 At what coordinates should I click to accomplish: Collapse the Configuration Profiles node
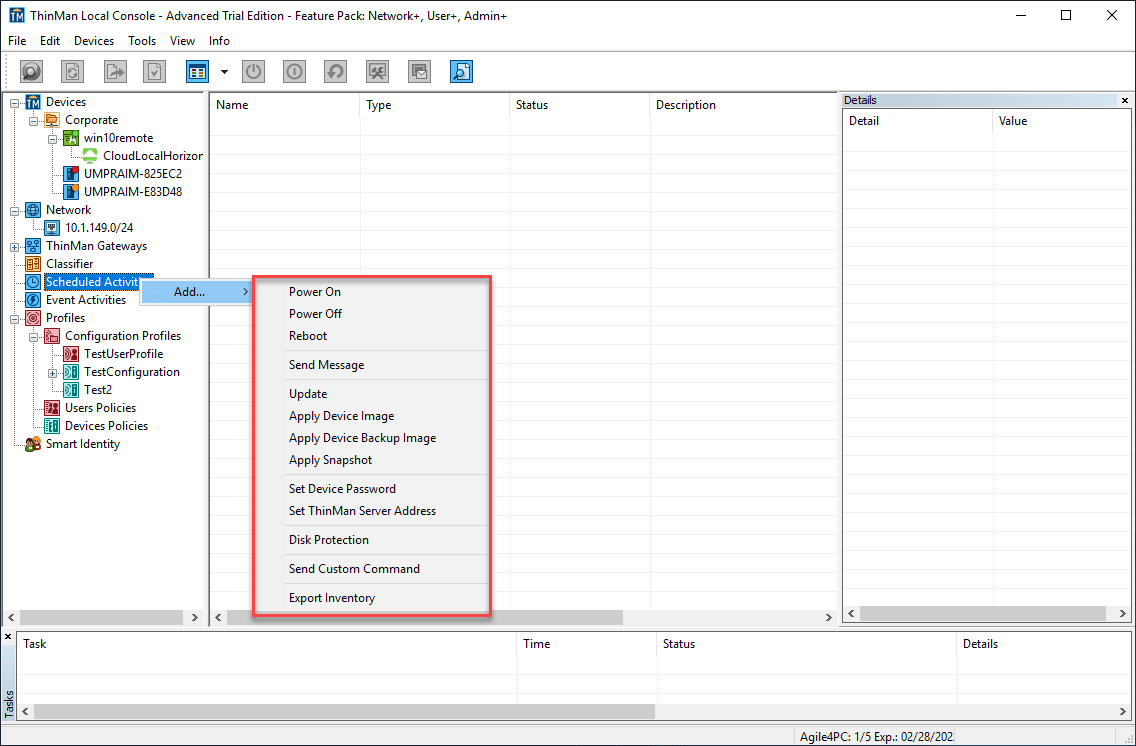pos(33,337)
